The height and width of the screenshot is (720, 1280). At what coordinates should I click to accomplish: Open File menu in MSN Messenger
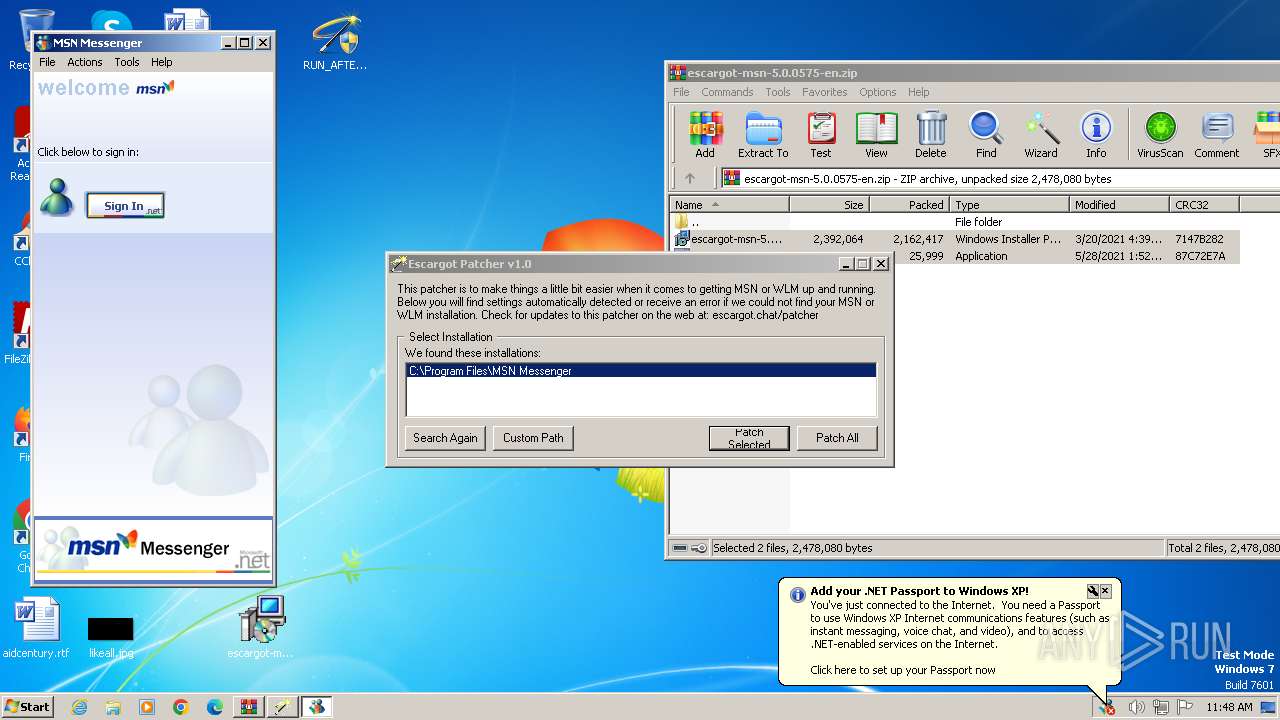[47, 62]
